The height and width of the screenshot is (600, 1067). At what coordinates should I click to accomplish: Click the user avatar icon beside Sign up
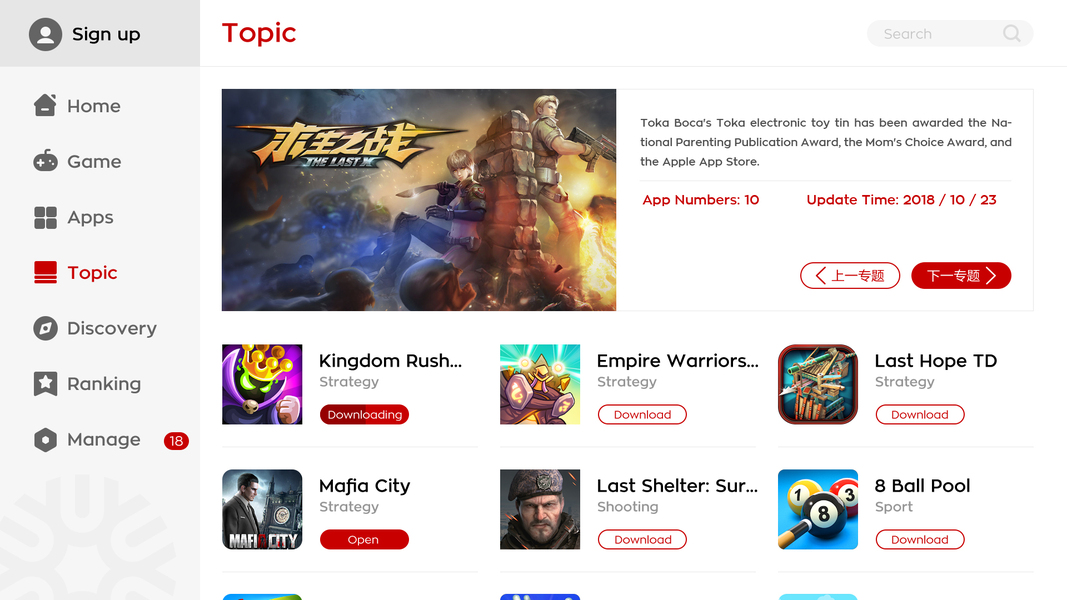coord(46,34)
